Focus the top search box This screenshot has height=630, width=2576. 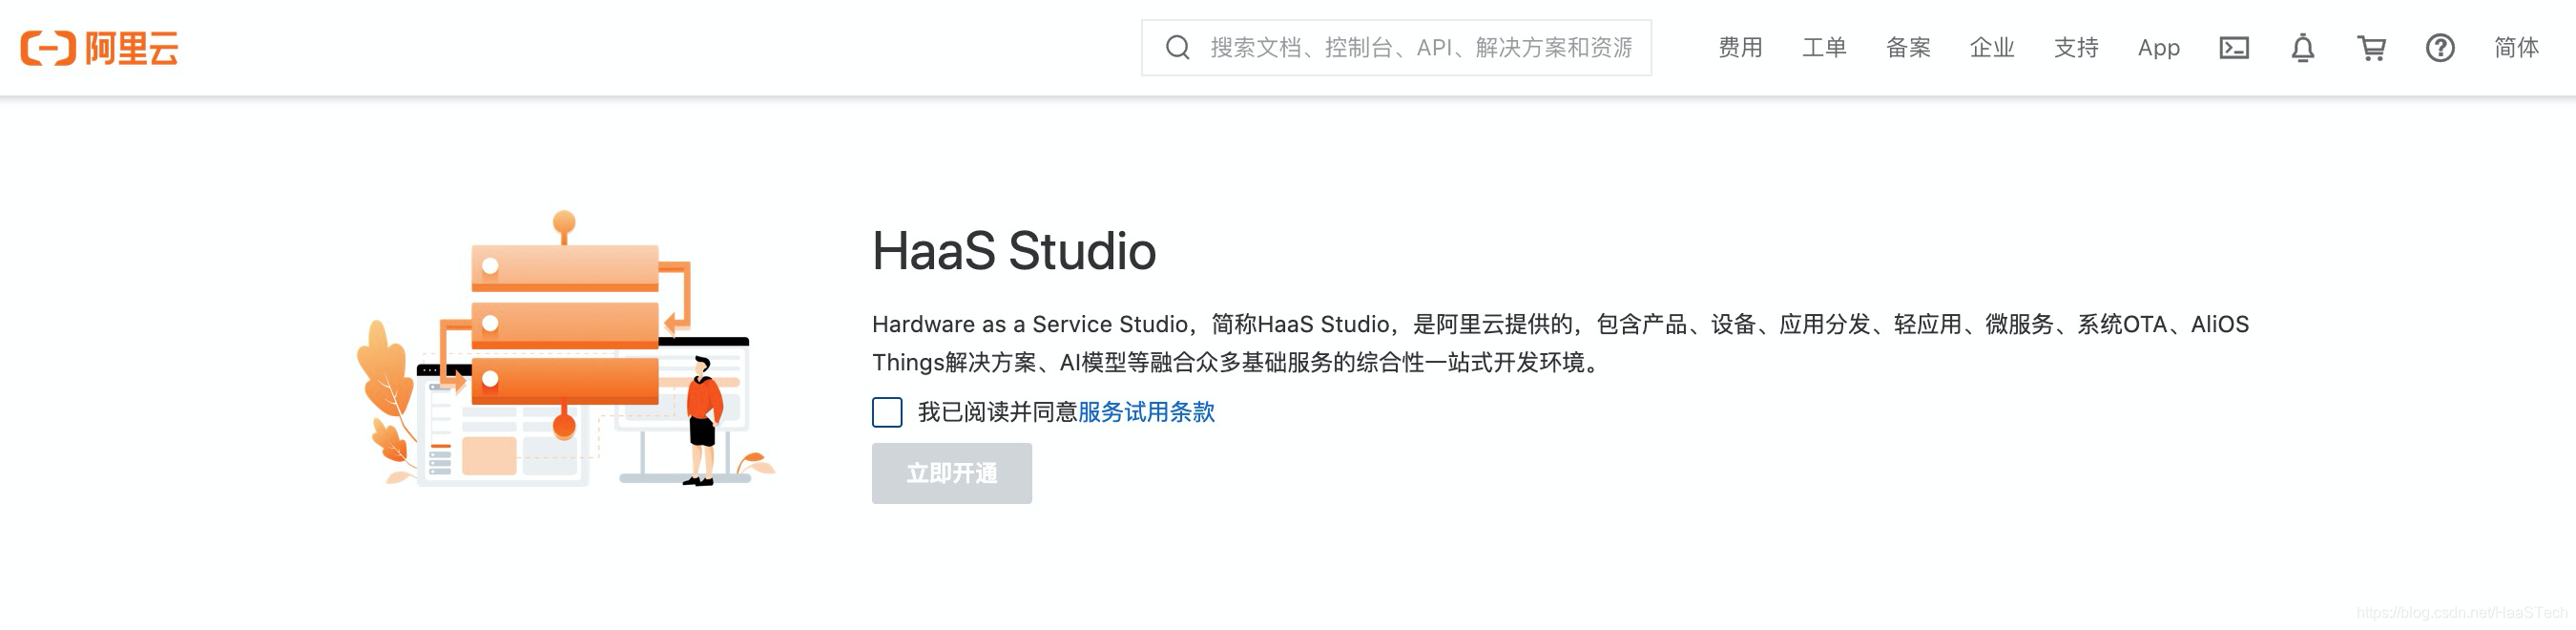coord(1396,48)
